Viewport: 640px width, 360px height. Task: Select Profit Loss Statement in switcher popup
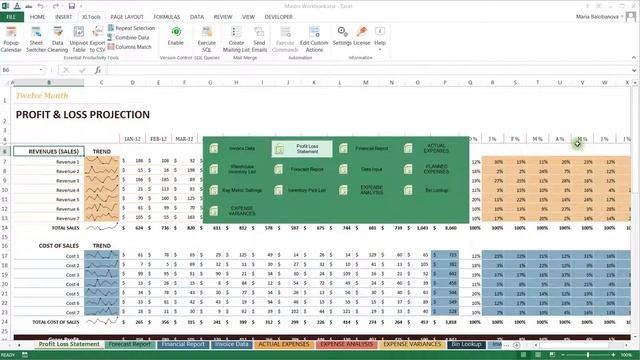pyautogui.click(x=302, y=149)
